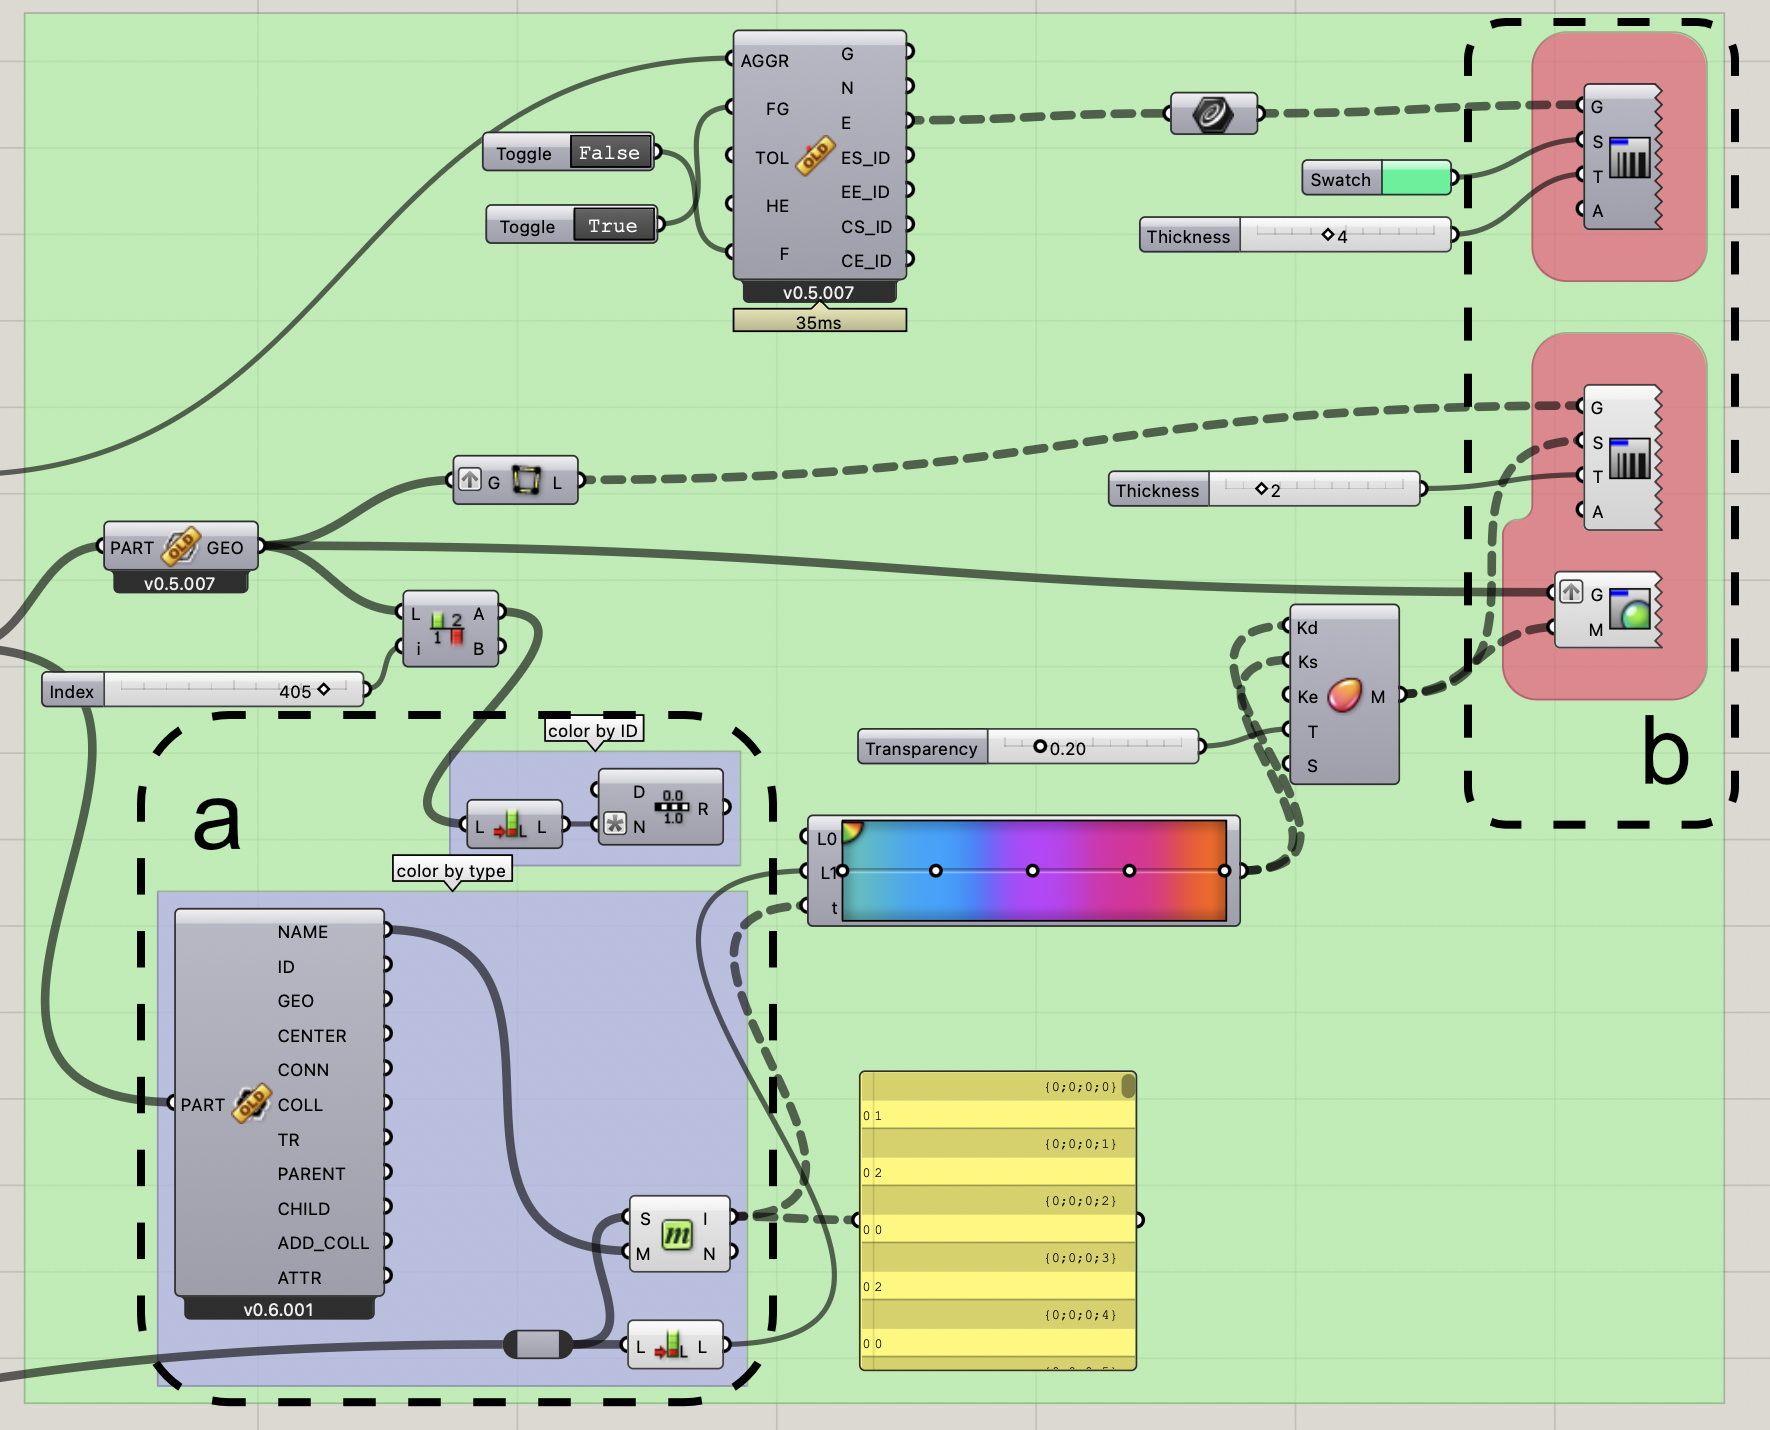Viewport: 1770px width, 1430px height.
Task: Toggle the True boolean toggle
Action: [613, 226]
